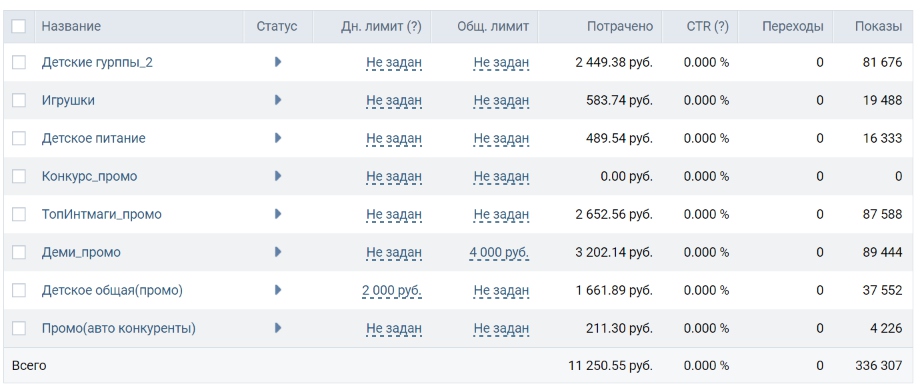Select Детское общая(промо) with its checkbox
Image resolution: width=920 pixels, height=390 pixels.
click(x=19, y=290)
